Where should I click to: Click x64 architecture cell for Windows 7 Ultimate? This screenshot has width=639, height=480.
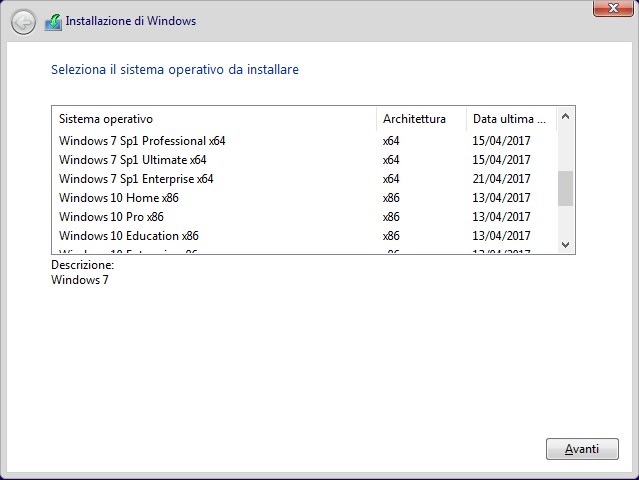pos(391,160)
